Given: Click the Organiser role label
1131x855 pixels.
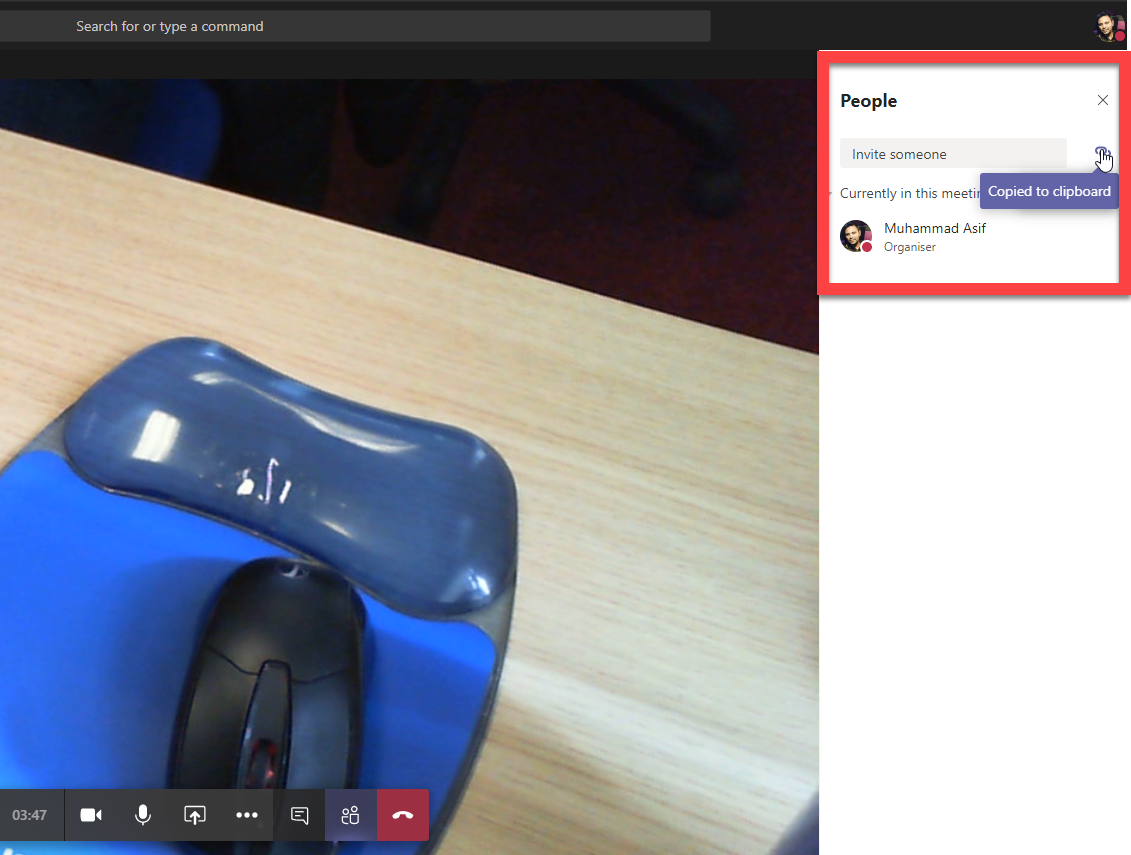Looking at the screenshot, I should [x=910, y=247].
